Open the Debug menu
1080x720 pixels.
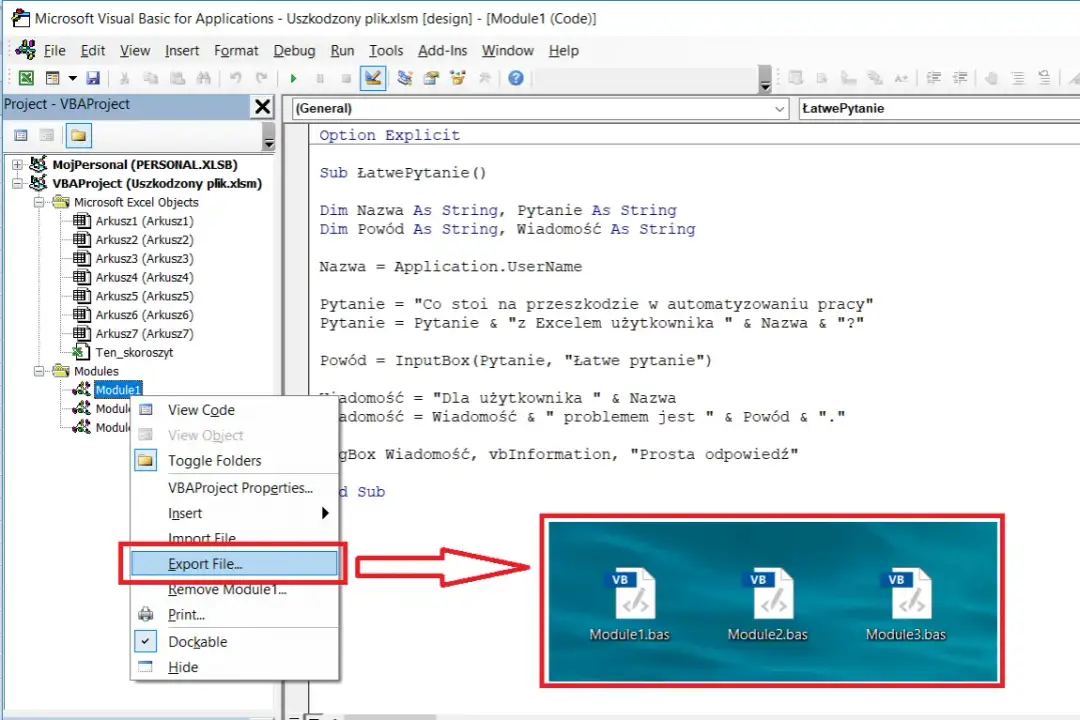tap(294, 50)
